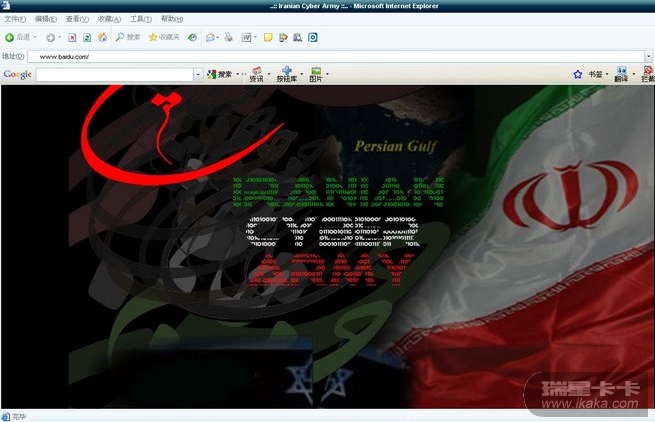Click the Refresh page icon

click(87, 38)
